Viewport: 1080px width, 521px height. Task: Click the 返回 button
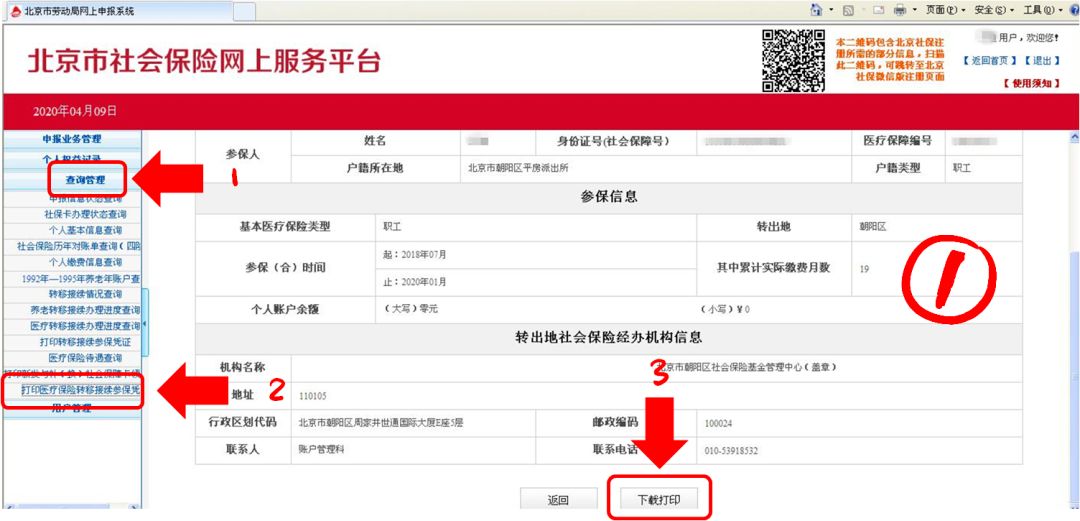click(559, 500)
